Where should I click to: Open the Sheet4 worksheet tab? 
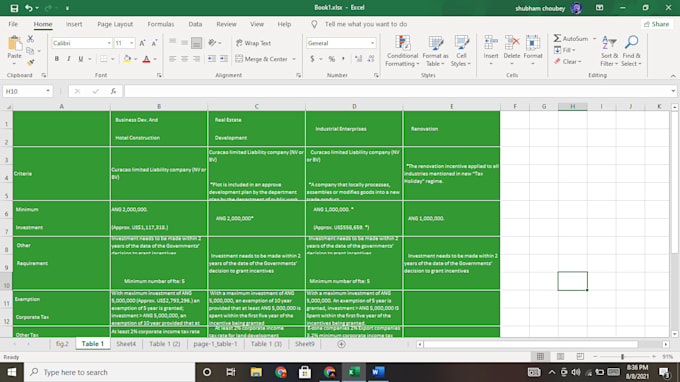tap(126, 344)
